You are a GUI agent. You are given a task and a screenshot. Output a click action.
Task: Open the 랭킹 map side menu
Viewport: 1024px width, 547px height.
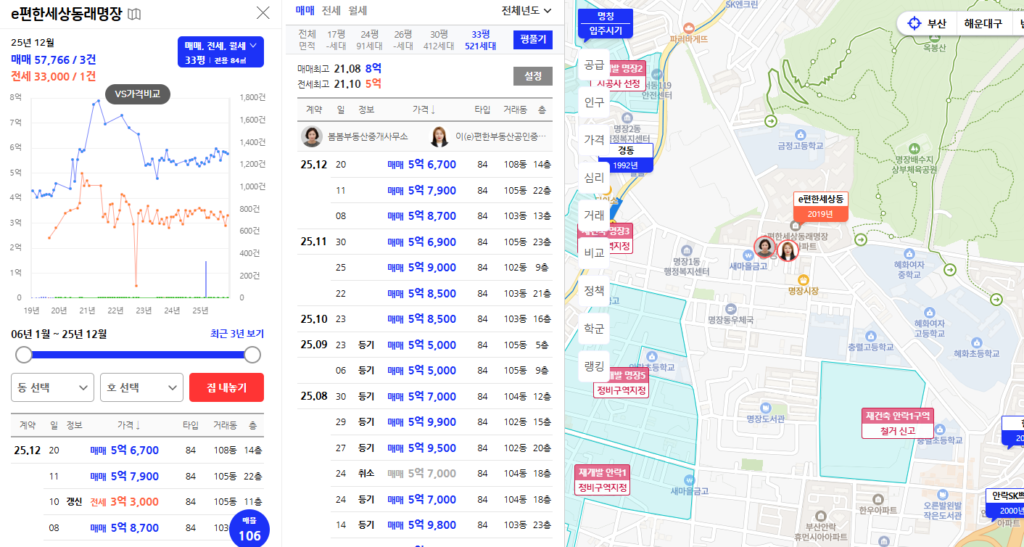(594, 366)
